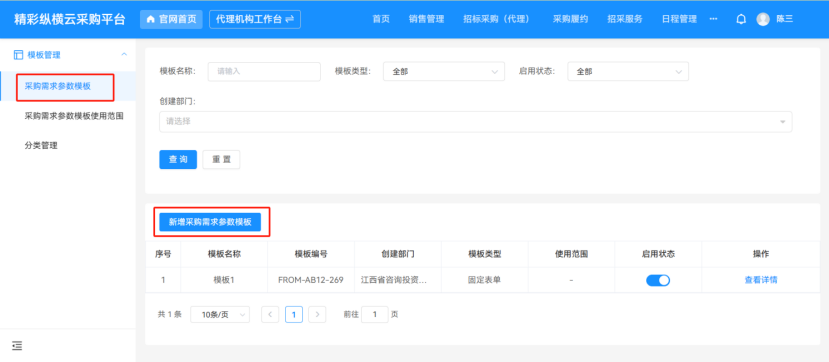Click the 代理机构工作台 switch button
Screen dimensions: 829x362
pyautogui.click(x=255, y=19)
